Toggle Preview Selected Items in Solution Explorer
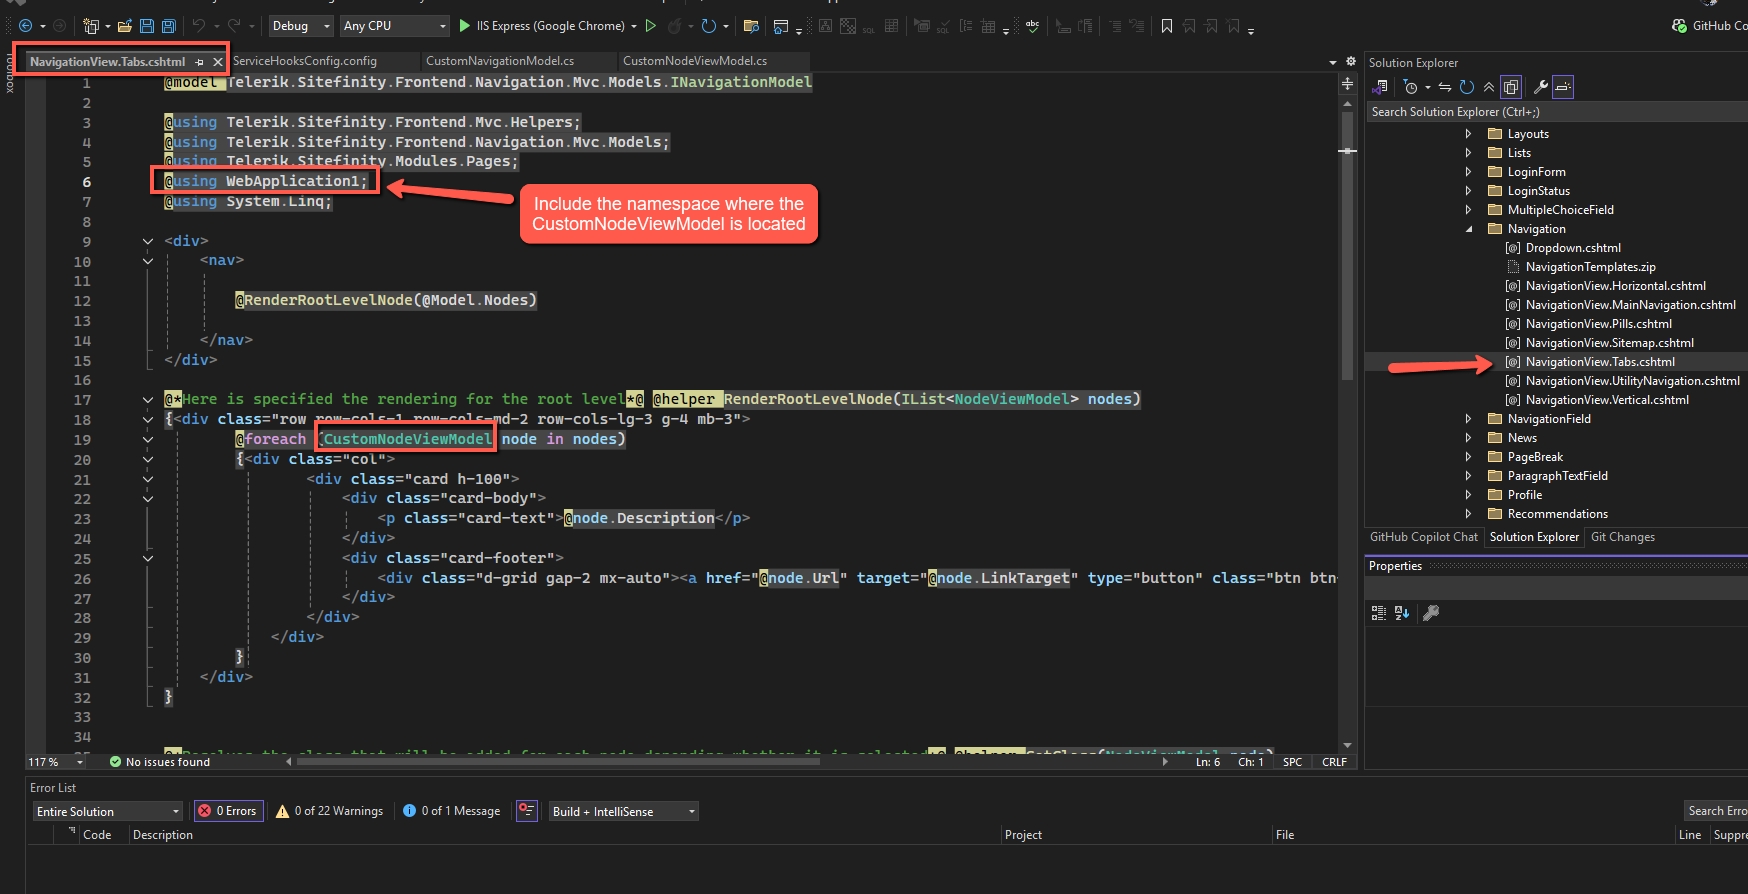The image size is (1748, 894). (1564, 87)
